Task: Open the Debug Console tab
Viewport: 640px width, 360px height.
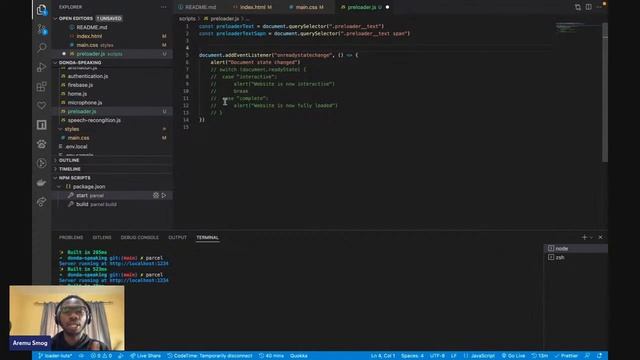Action: click(x=140, y=237)
